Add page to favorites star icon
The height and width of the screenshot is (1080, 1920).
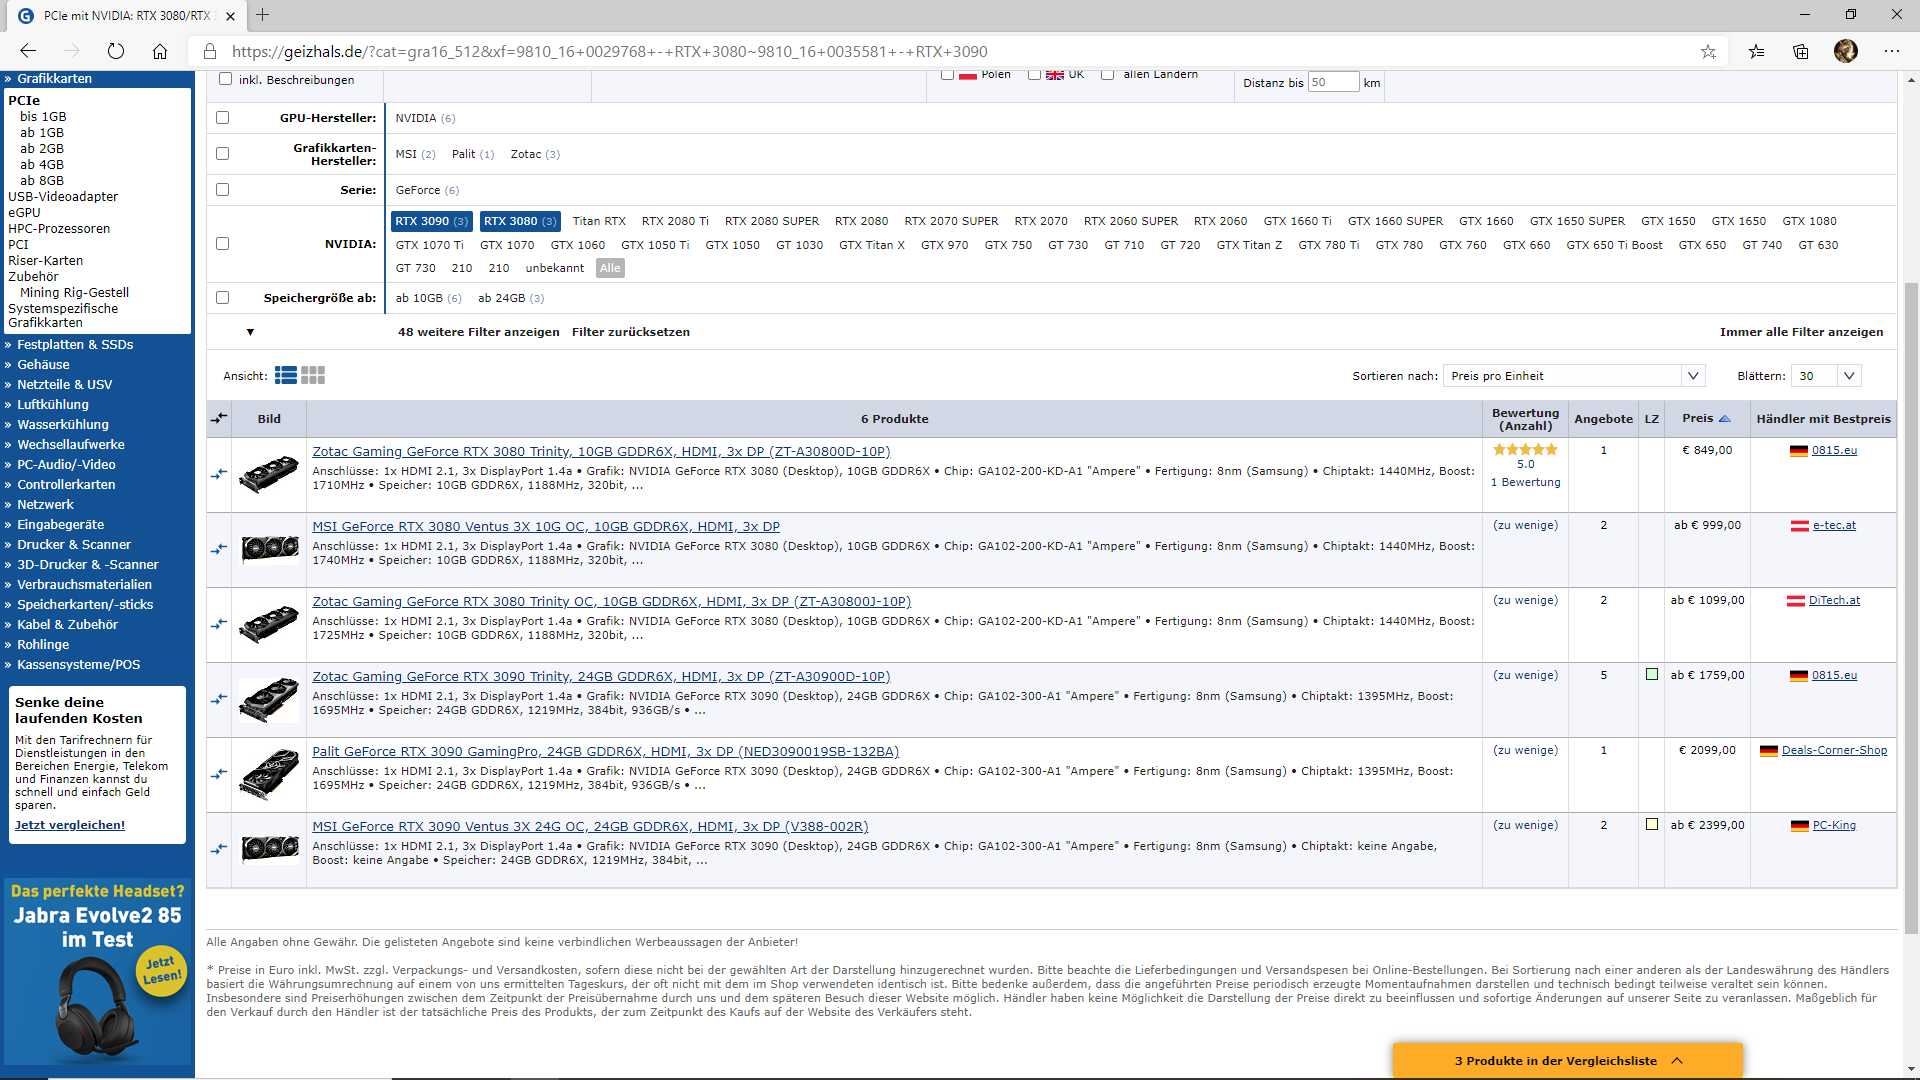click(1708, 51)
